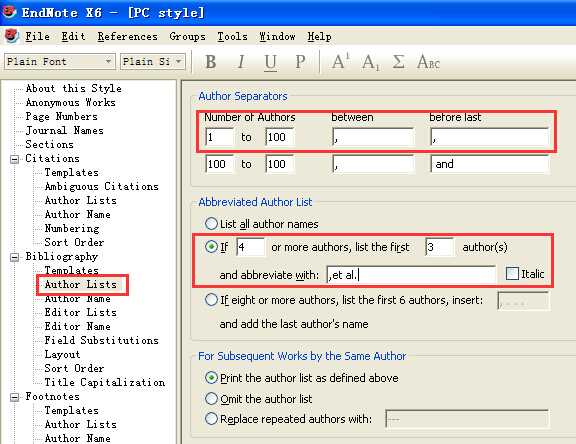This screenshot has width=576, height=444.
Task: Insert Symbol font with sigma button
Action: (x=399, y=62)
